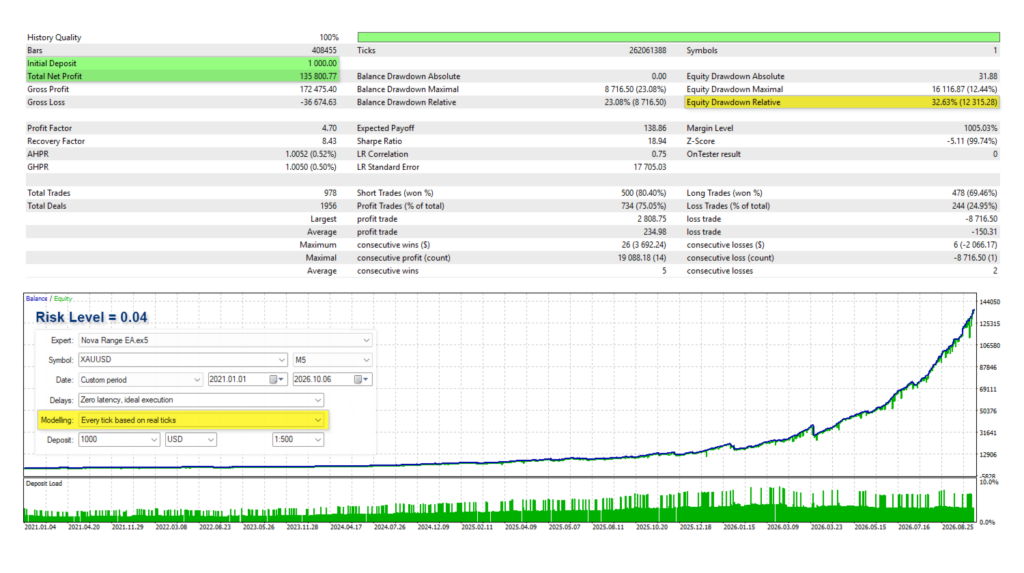Click the 2021.01.04 date label on chart axis
Image resolution: width=1024 pixels, height=573 pixels.
point(40,527)
